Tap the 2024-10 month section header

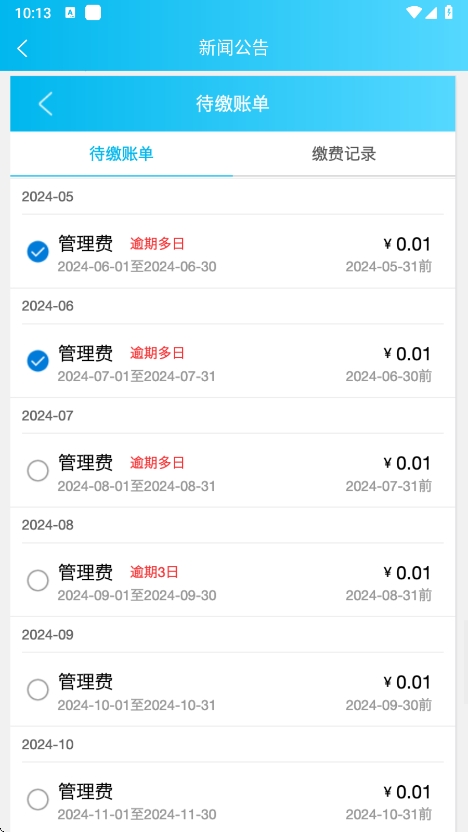pyautogui.click(x=47, y=744)
